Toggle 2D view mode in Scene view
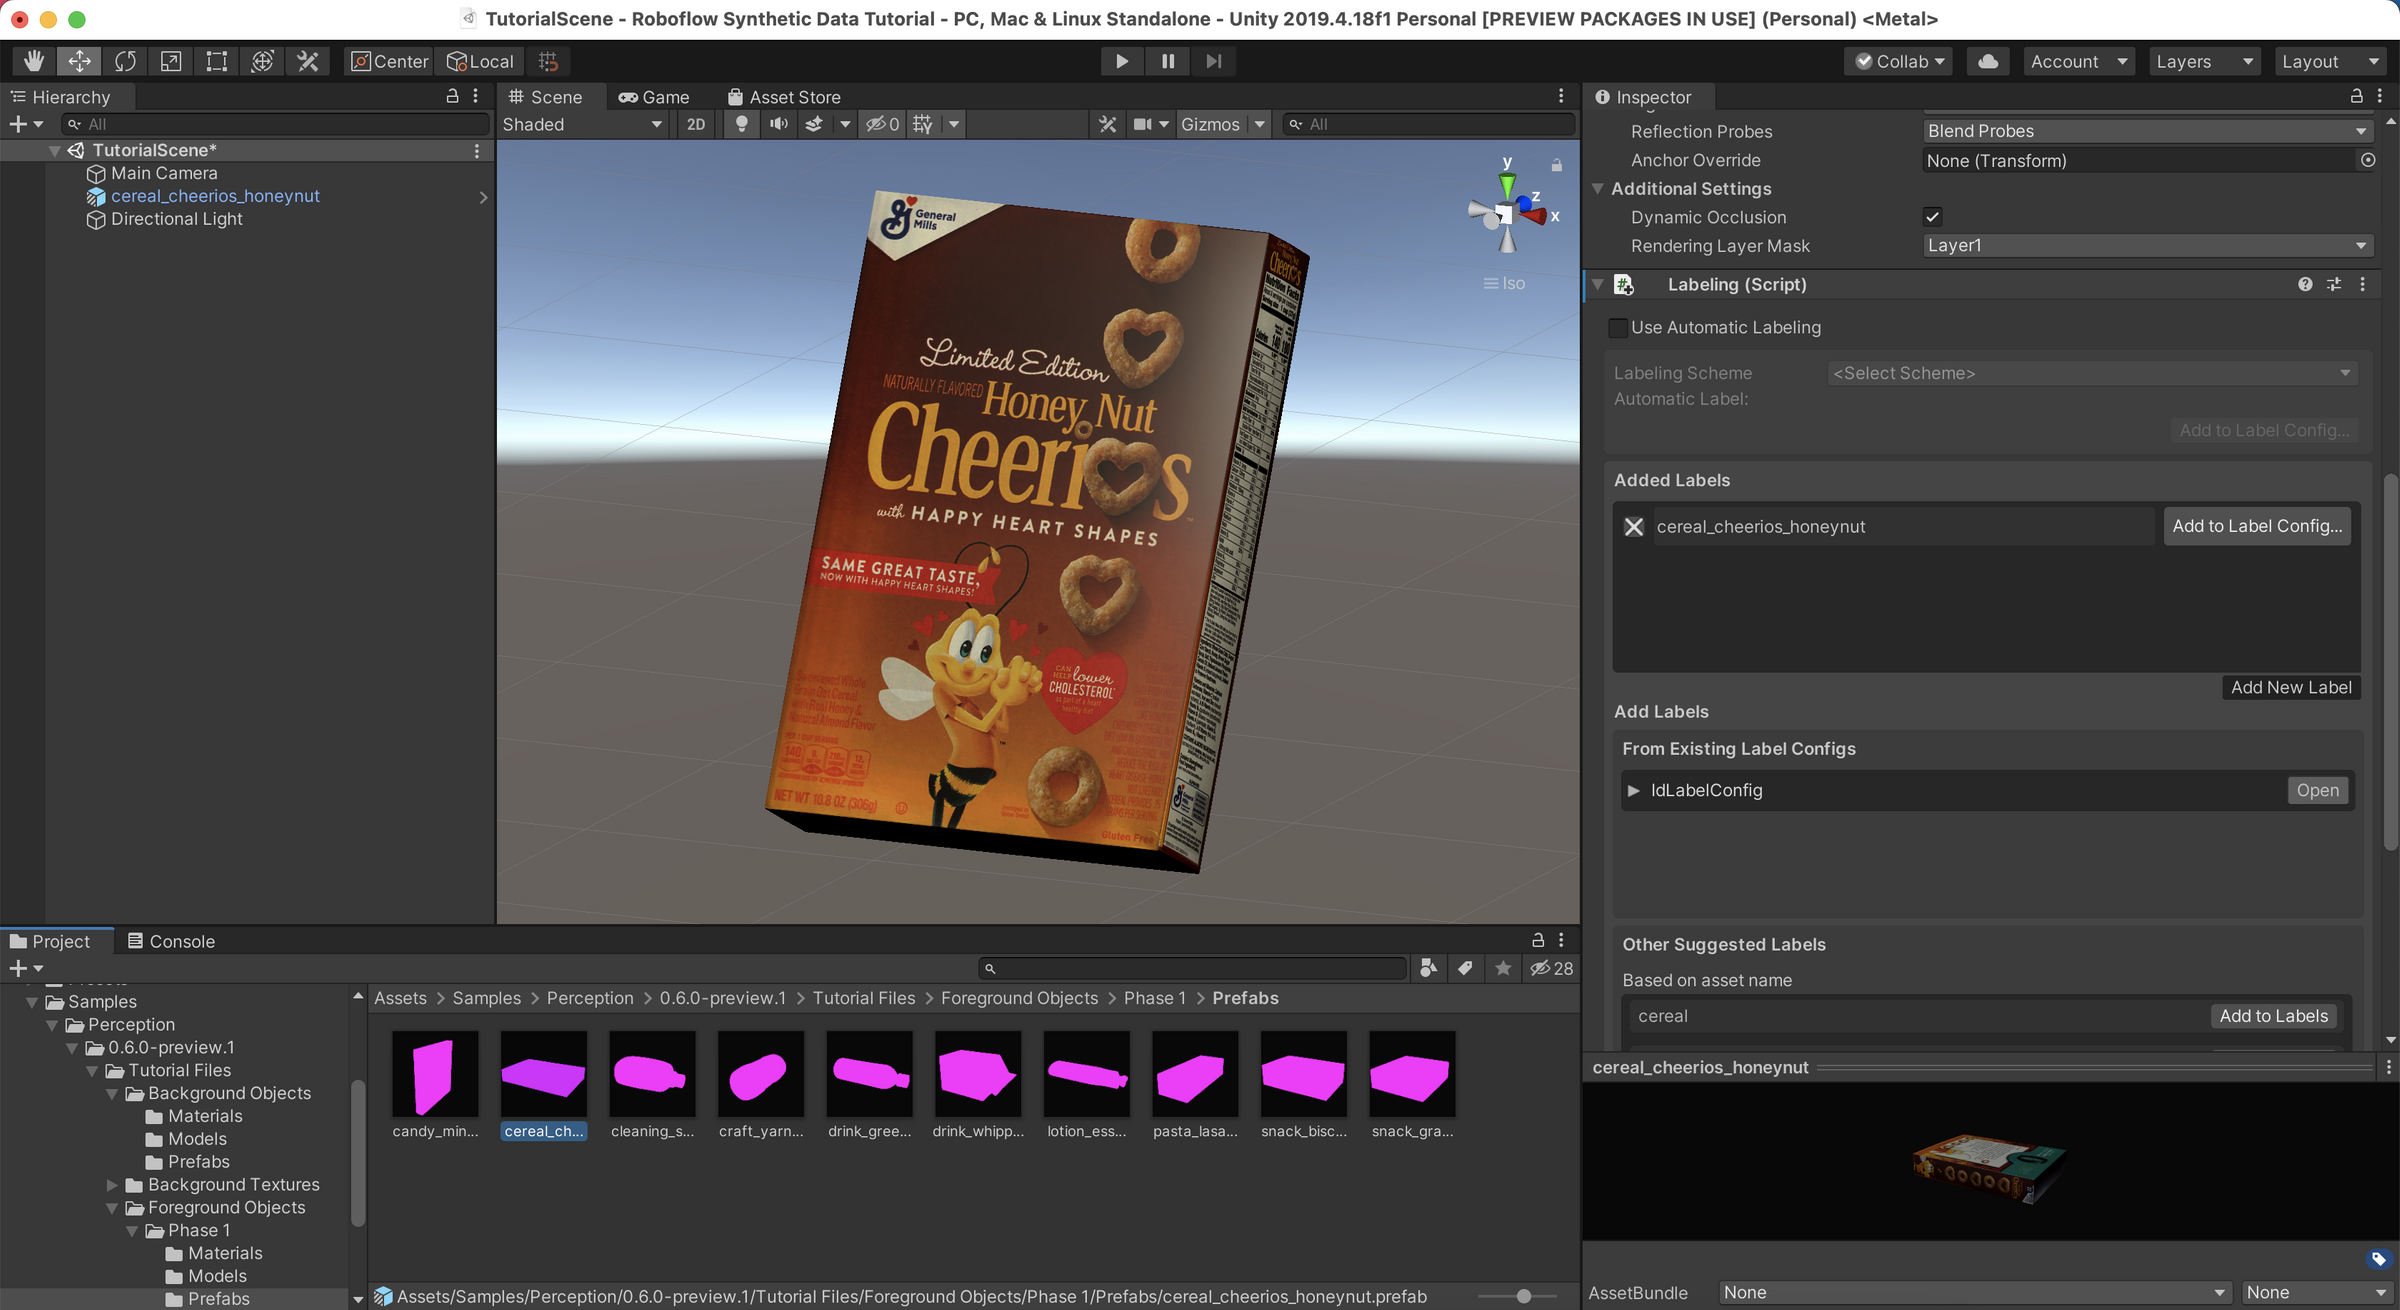This screenshot has width=2400, height=1310. (696, 124)
